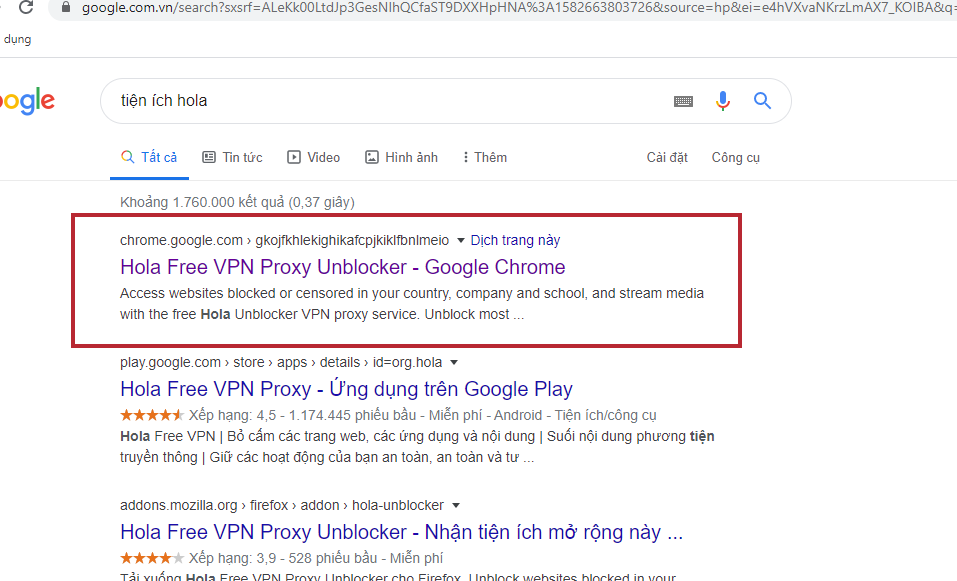Screen dimensions: 957x581
Task: Open the on-screen keyboard icon in the search box
Action: point(683,101)
